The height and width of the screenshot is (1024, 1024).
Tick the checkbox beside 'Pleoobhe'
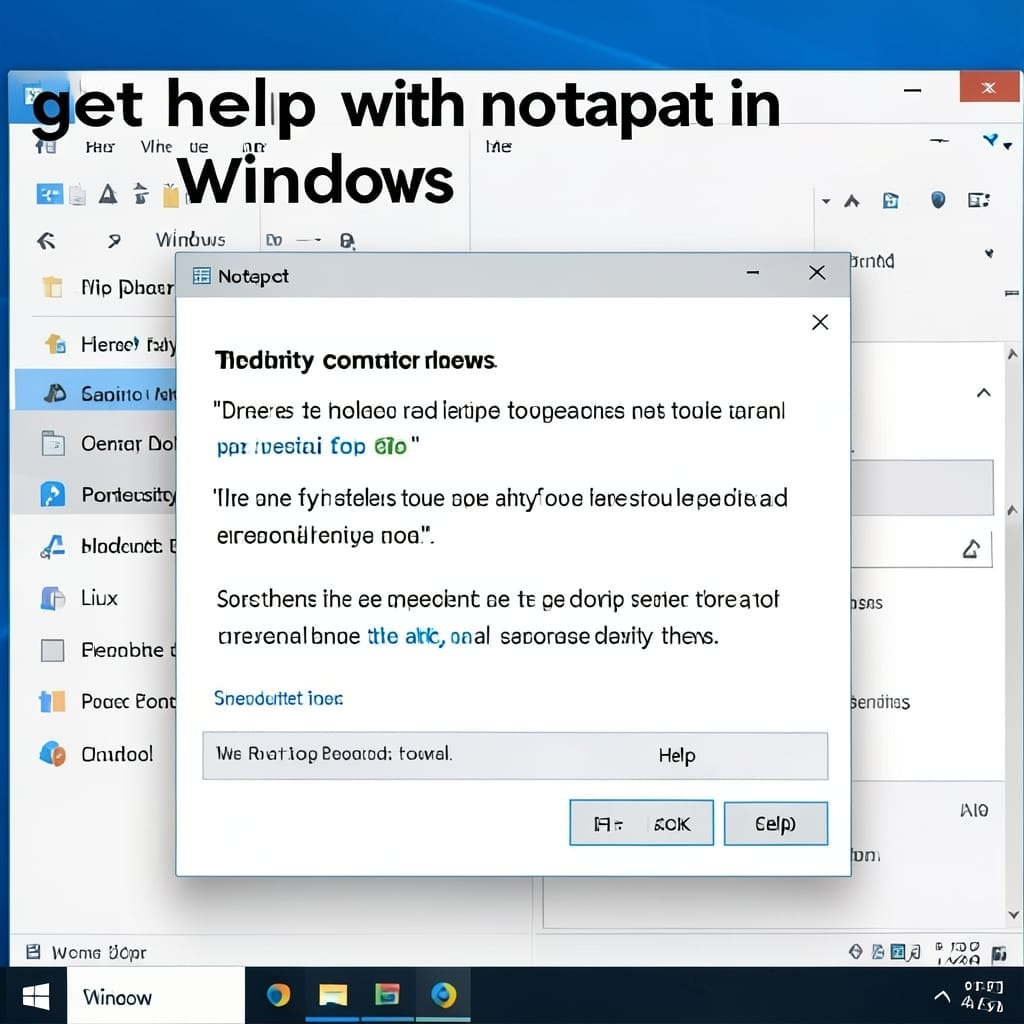click(x=52, y=650)
